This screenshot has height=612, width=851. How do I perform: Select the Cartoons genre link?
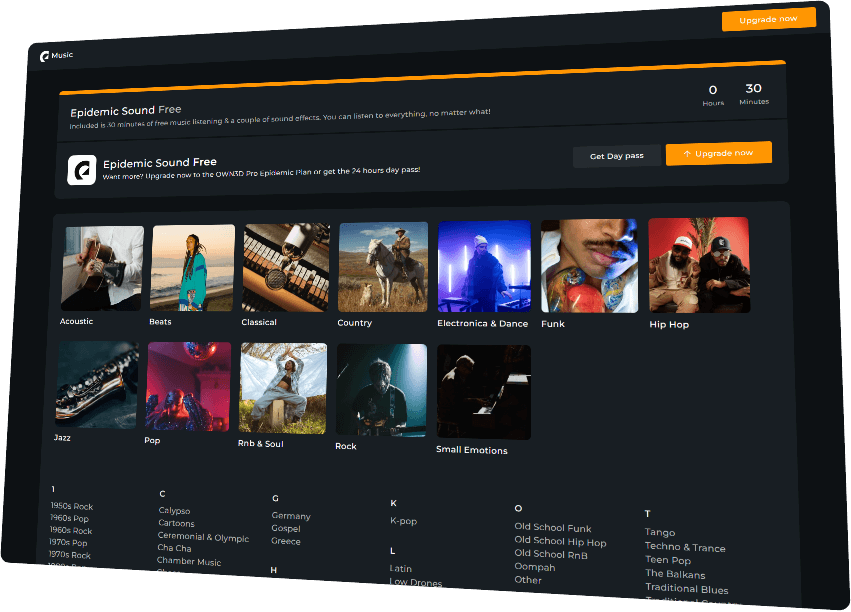[176, 523]
